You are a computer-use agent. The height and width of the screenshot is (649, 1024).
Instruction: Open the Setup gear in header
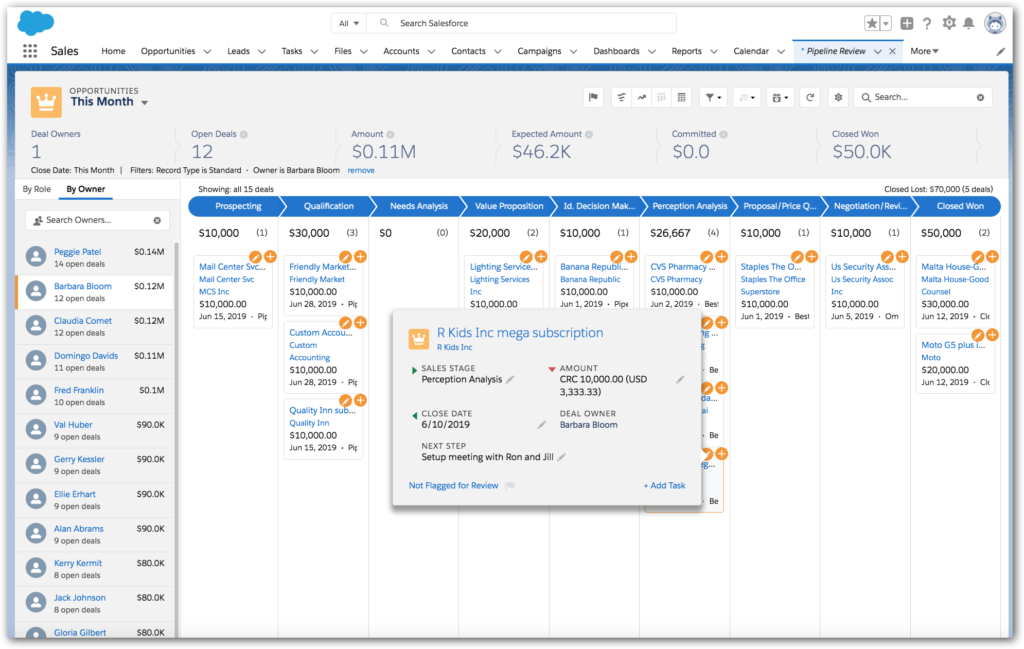(x=949, y=24)
